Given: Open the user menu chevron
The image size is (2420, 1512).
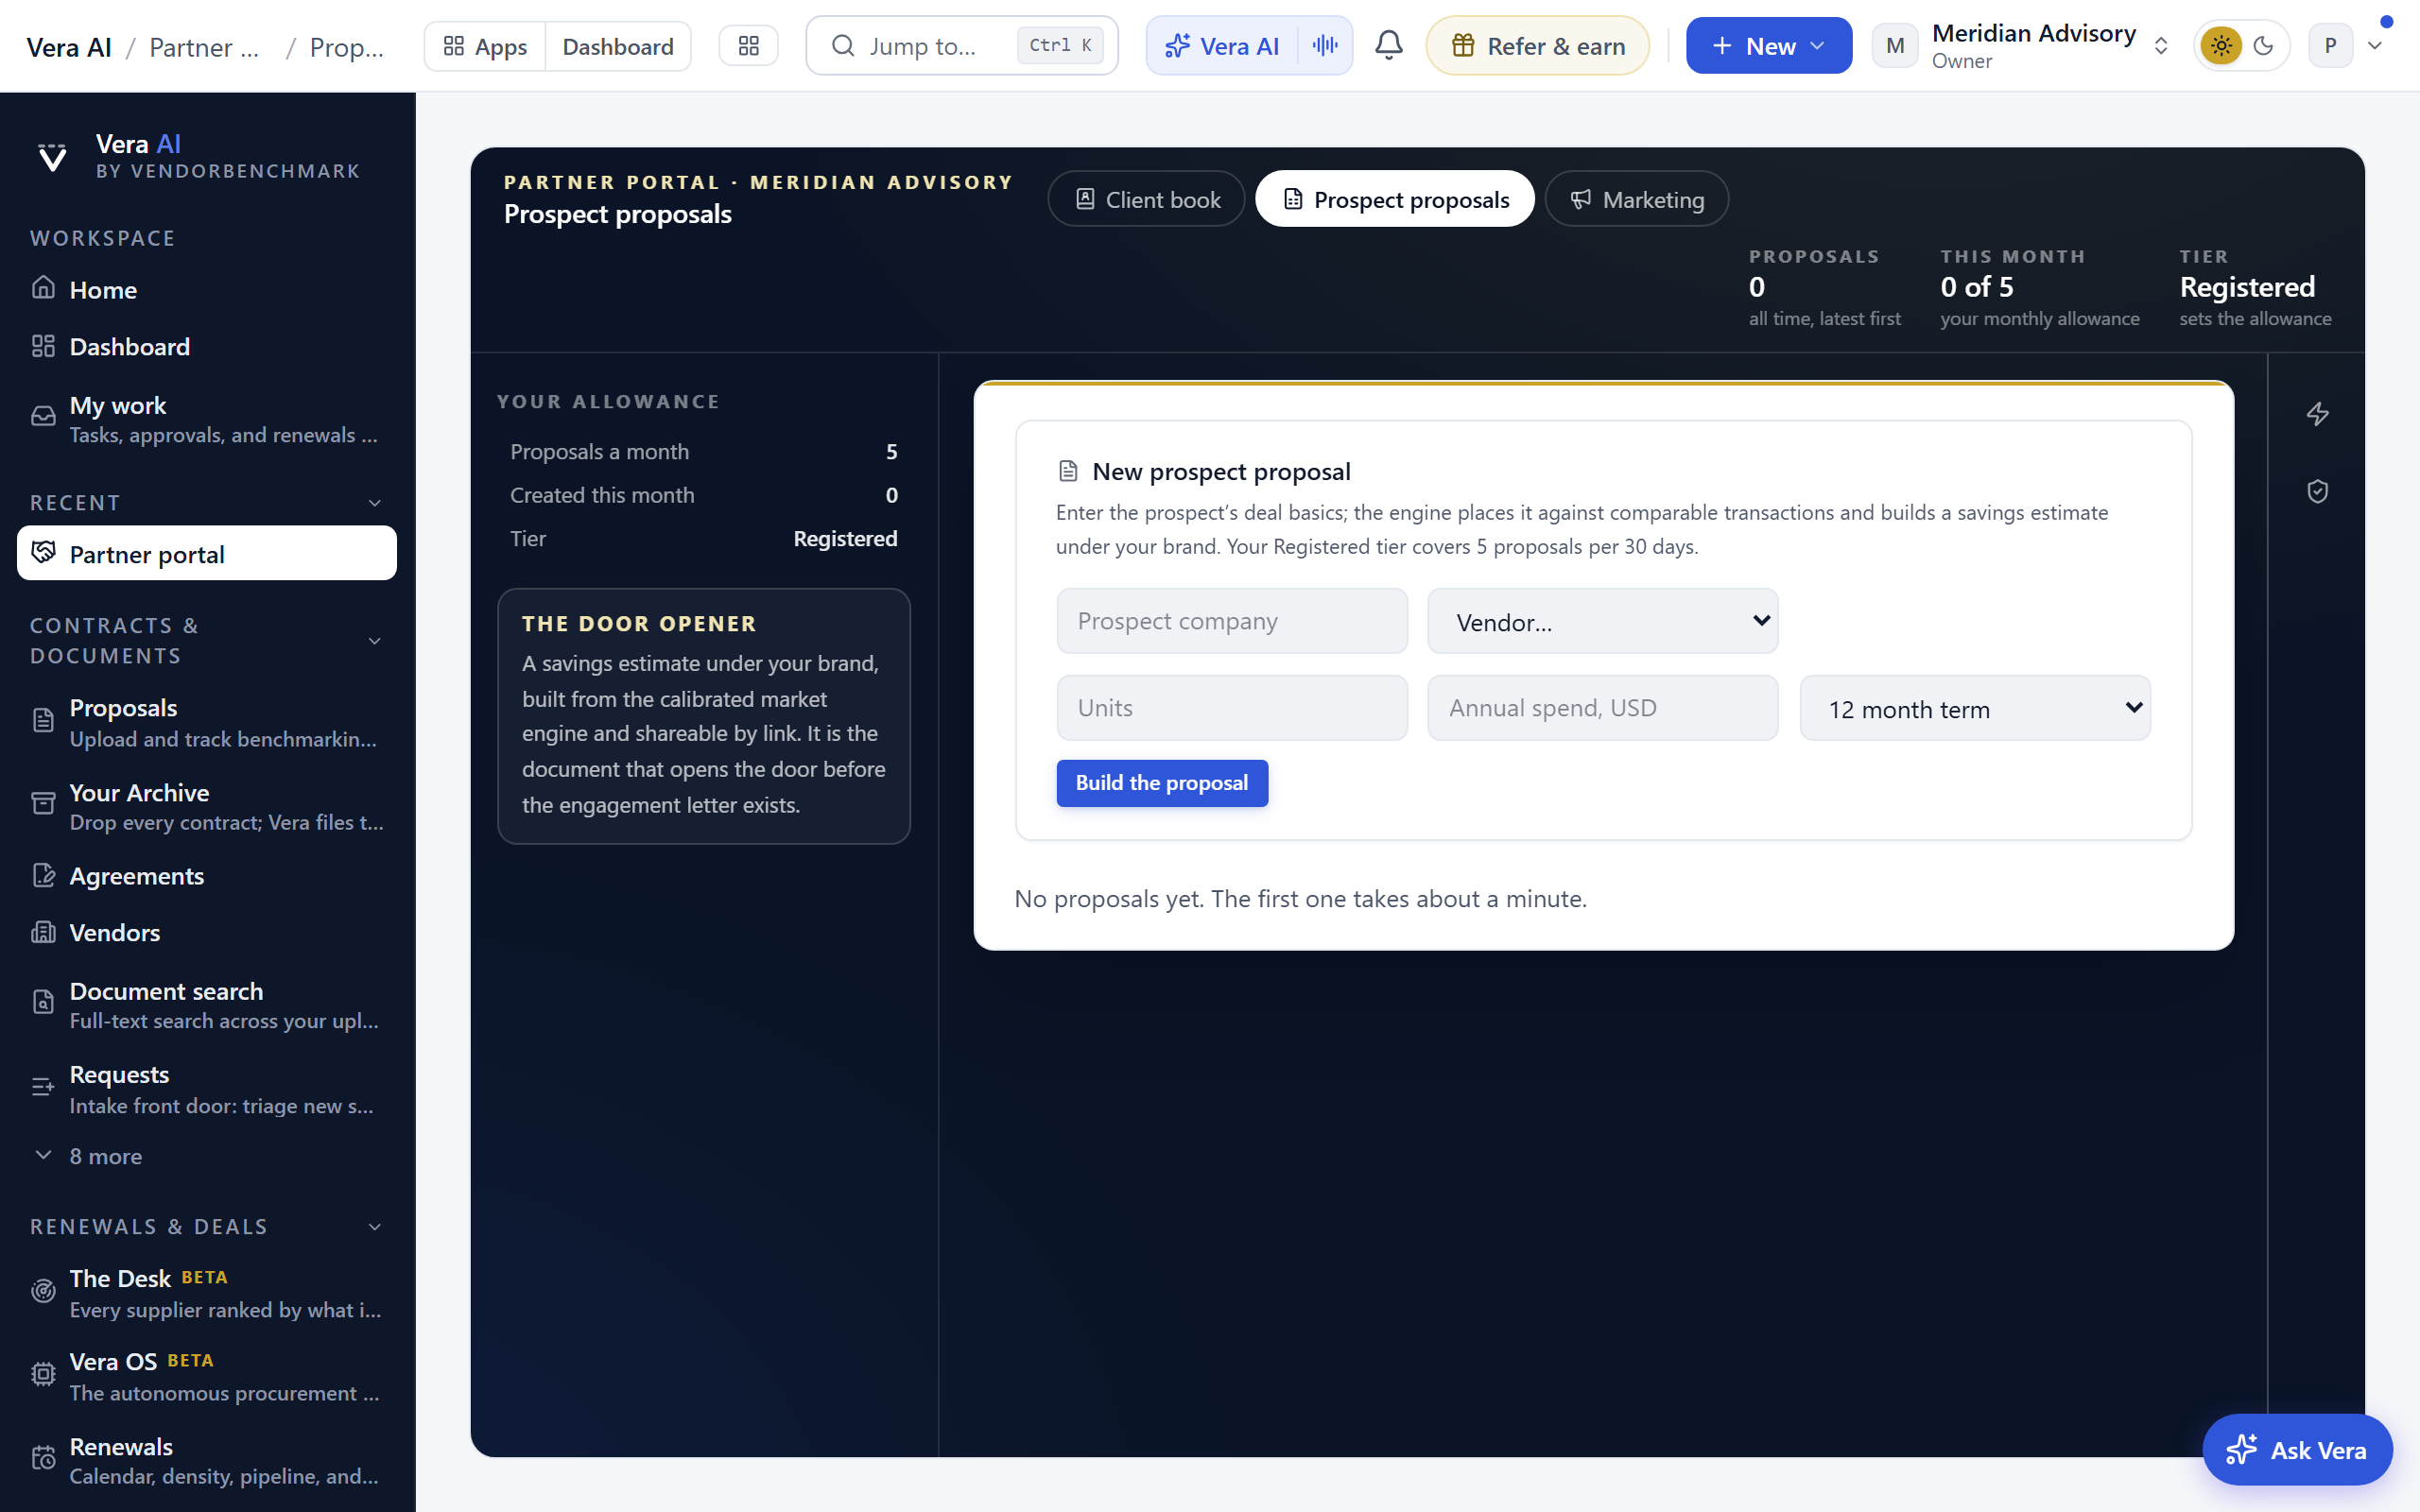Looking at the screenshot, I should point(2375,46).
